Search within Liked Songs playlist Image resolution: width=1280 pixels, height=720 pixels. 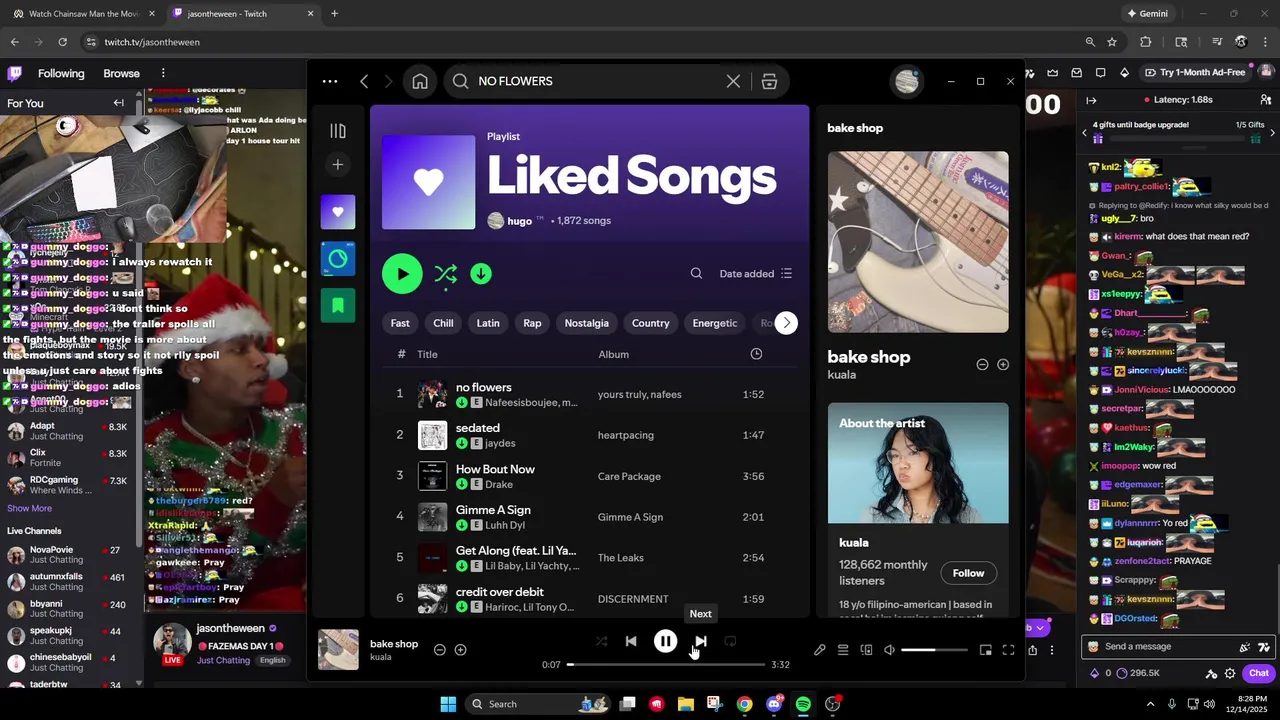[x=696, y=273]
